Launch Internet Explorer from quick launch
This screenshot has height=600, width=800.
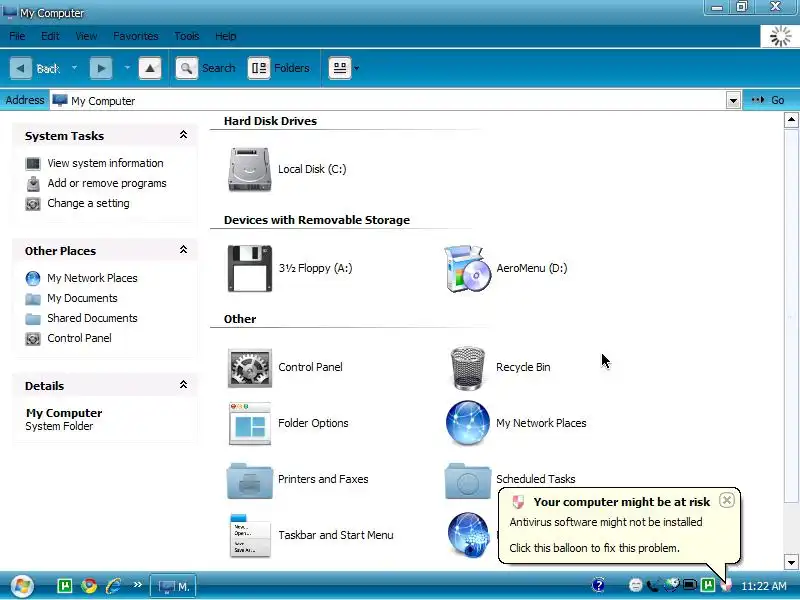pyautogui.click(x=113, y=586)
